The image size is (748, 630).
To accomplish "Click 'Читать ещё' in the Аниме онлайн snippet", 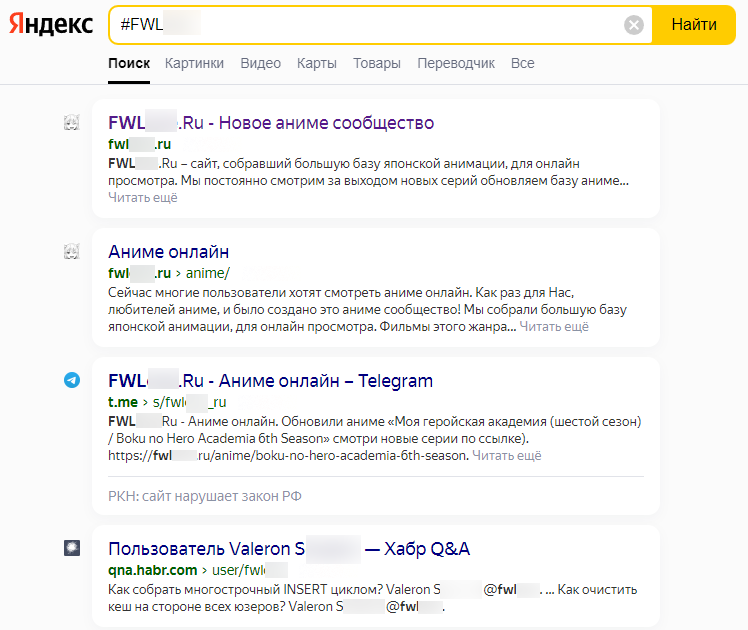I will point(554,327).
